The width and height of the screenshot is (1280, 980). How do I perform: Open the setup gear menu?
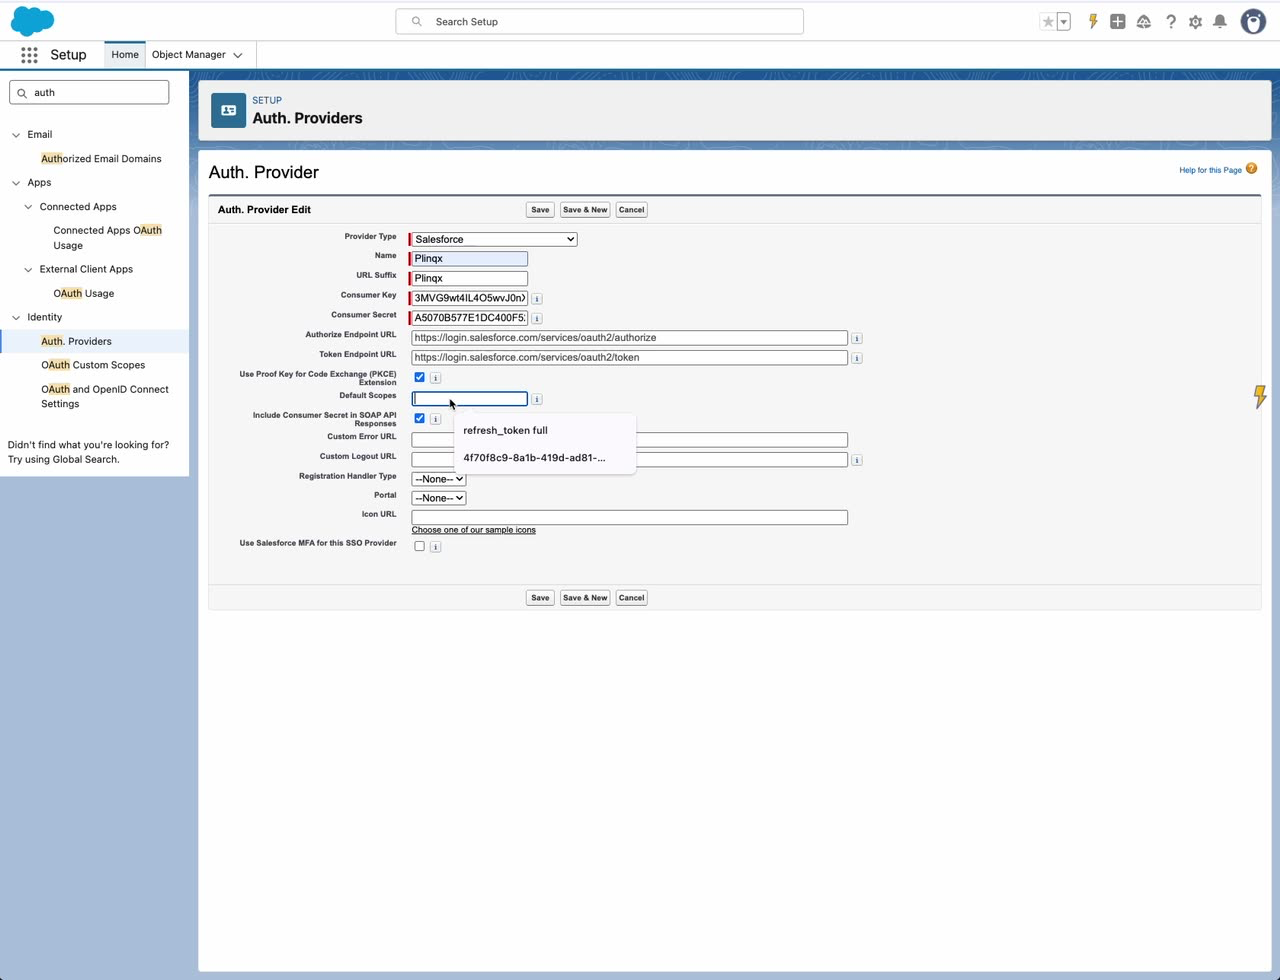coord(1195,21)
